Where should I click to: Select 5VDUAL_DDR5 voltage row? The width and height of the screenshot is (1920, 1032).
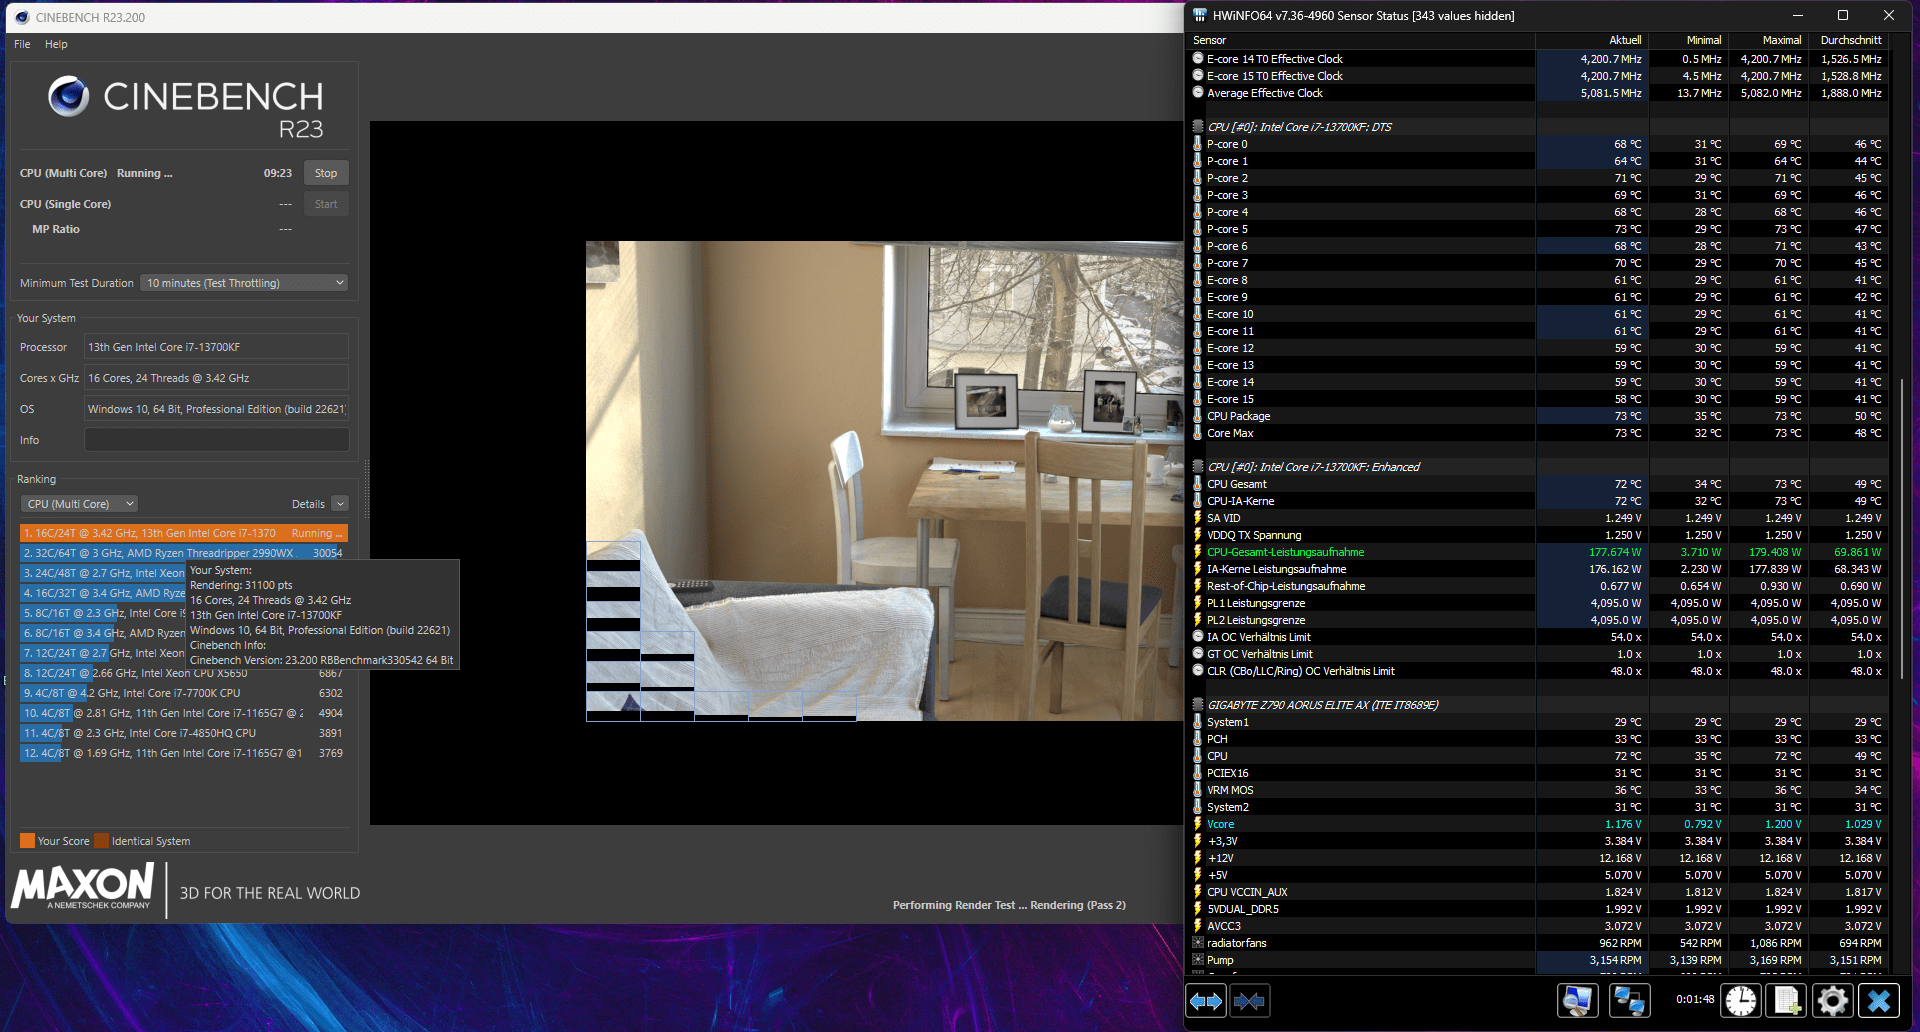(1538, 909)
